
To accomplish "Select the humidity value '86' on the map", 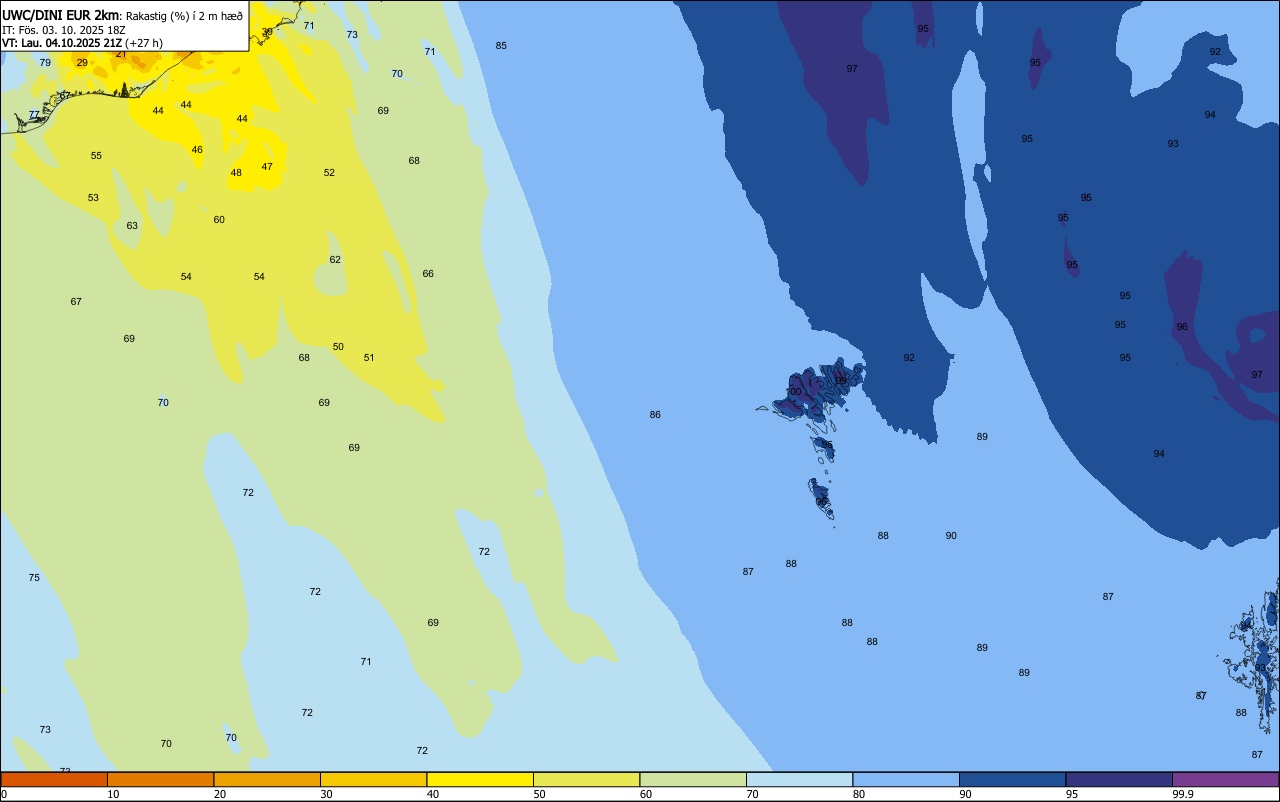I will tap(655, 415).
